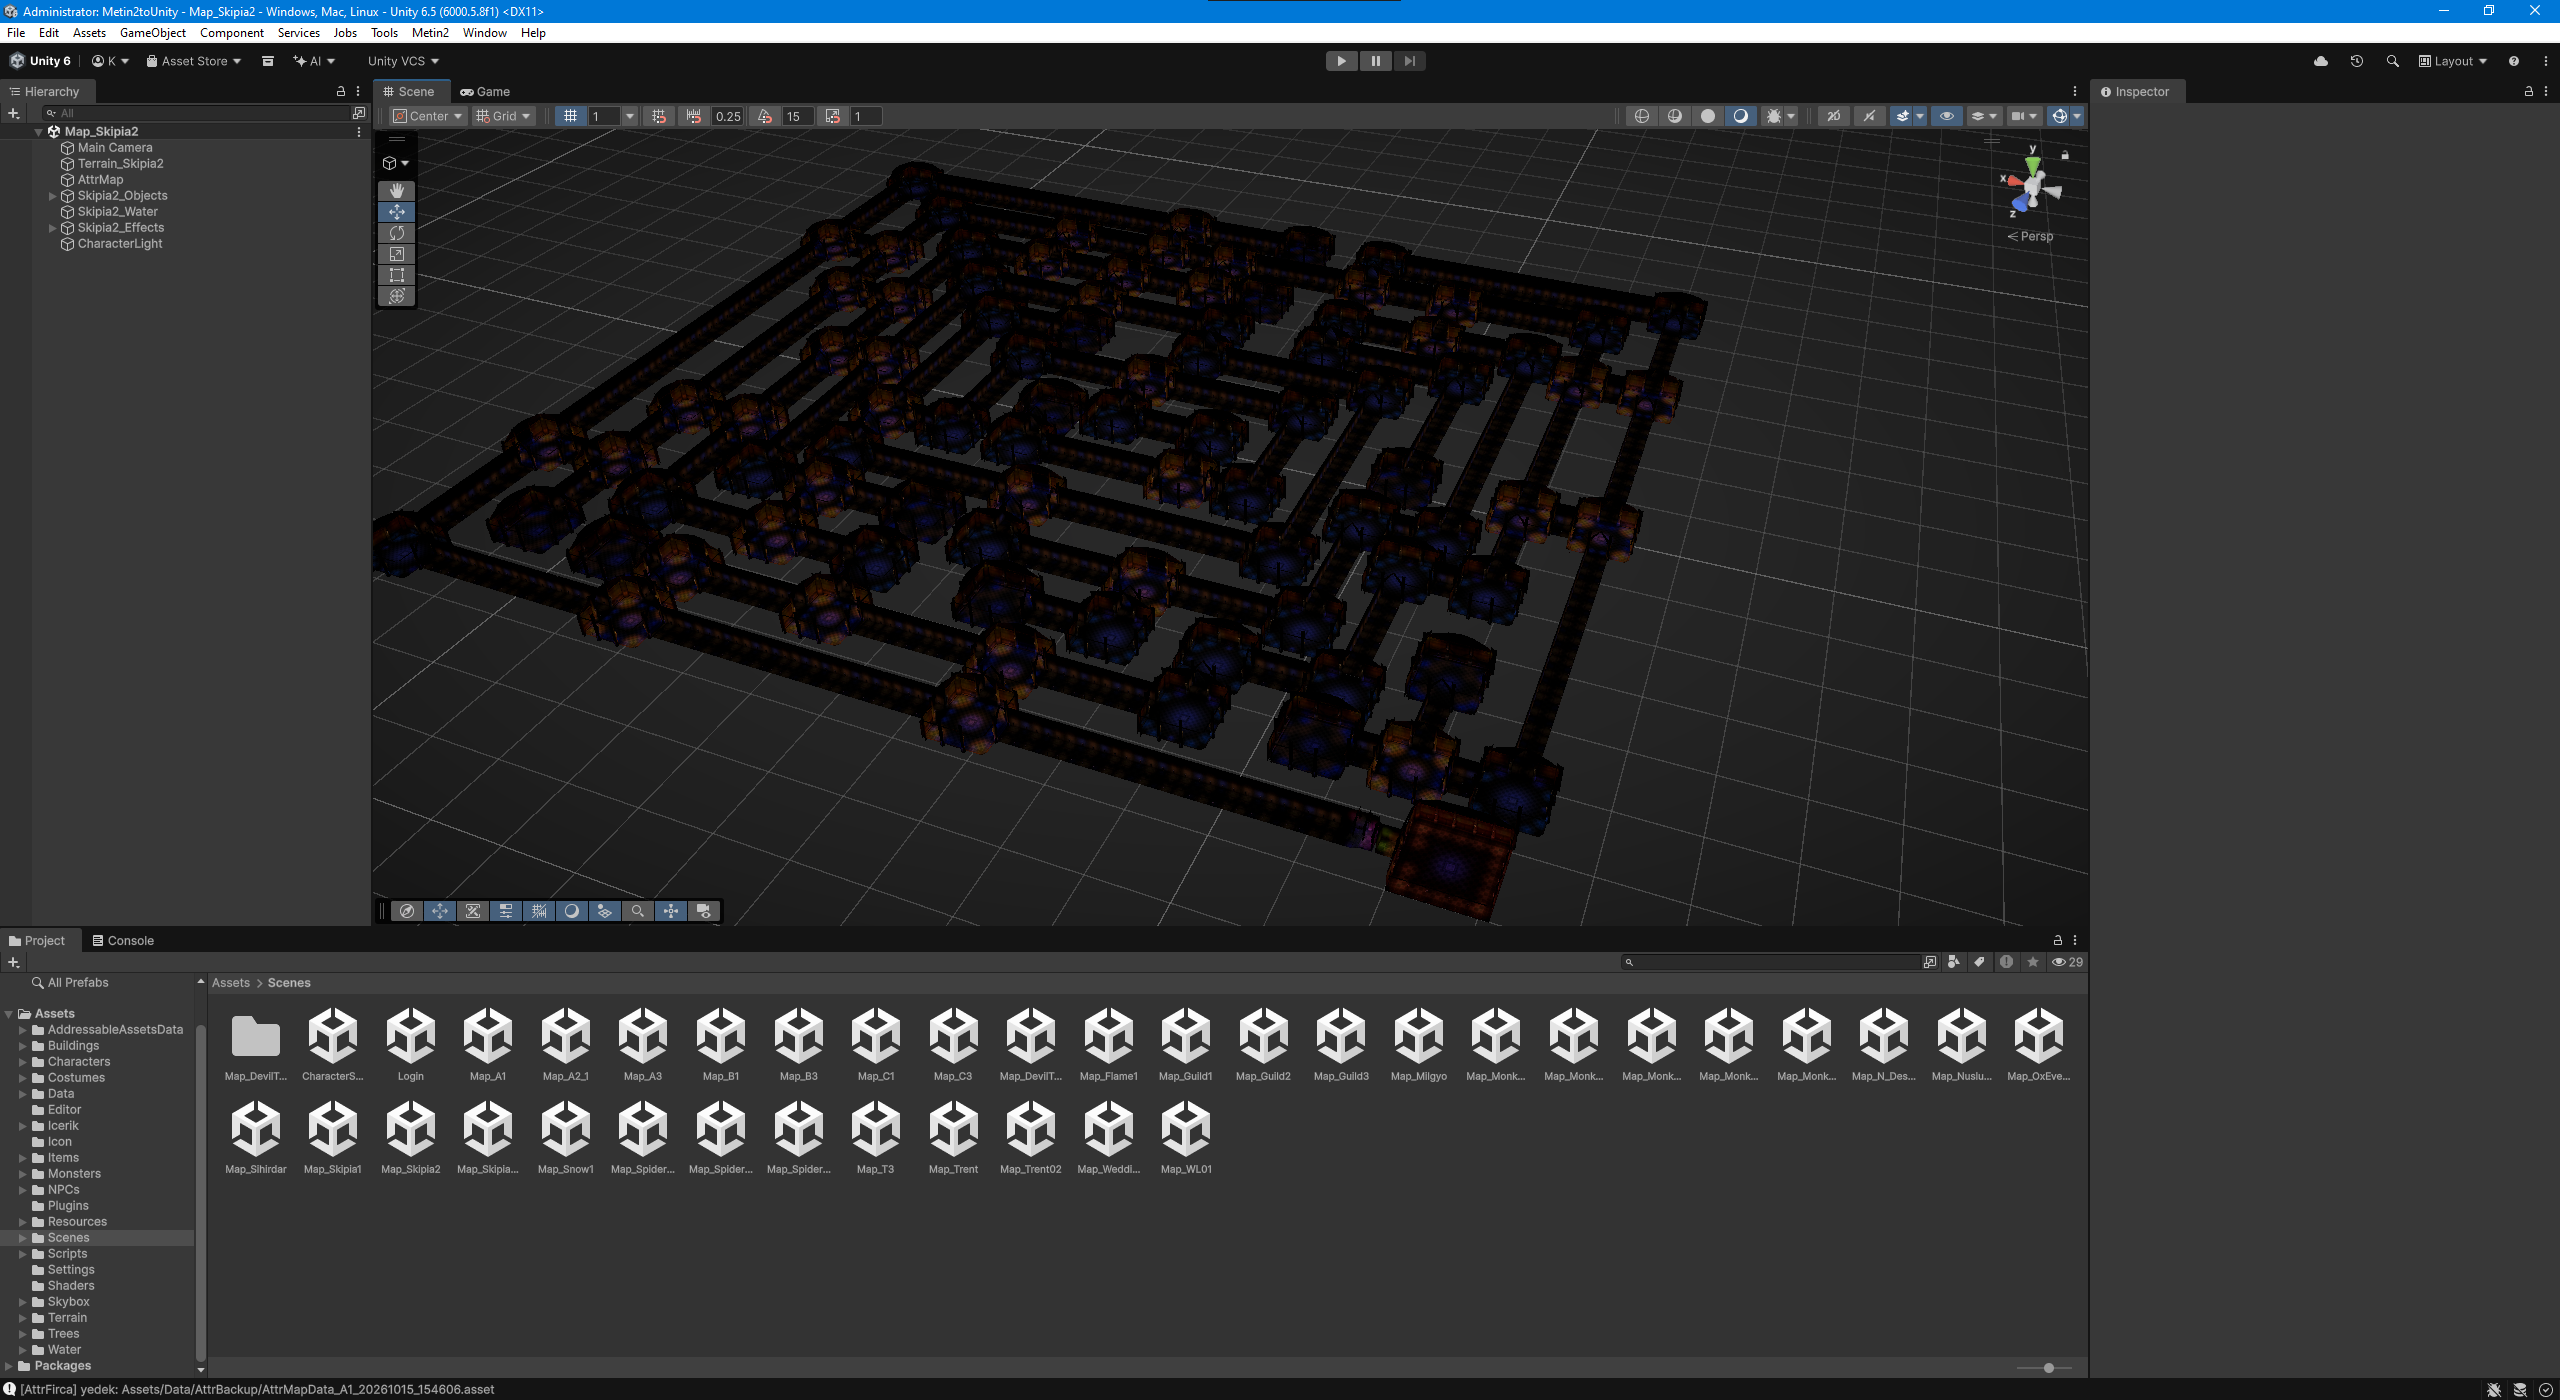Open search by type icon in Project
This screenshot has width=2560, height=1400.
(x=1953, y=962)
